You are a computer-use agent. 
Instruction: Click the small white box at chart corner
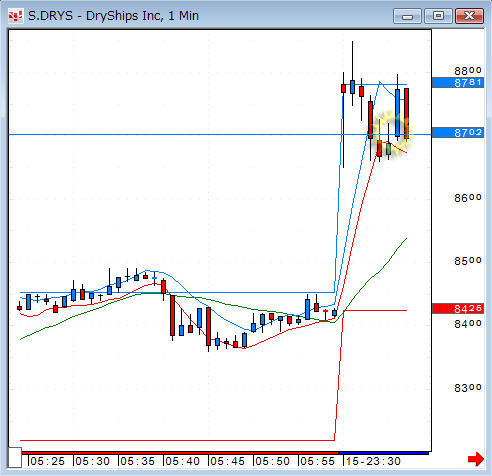click(15, 458)
